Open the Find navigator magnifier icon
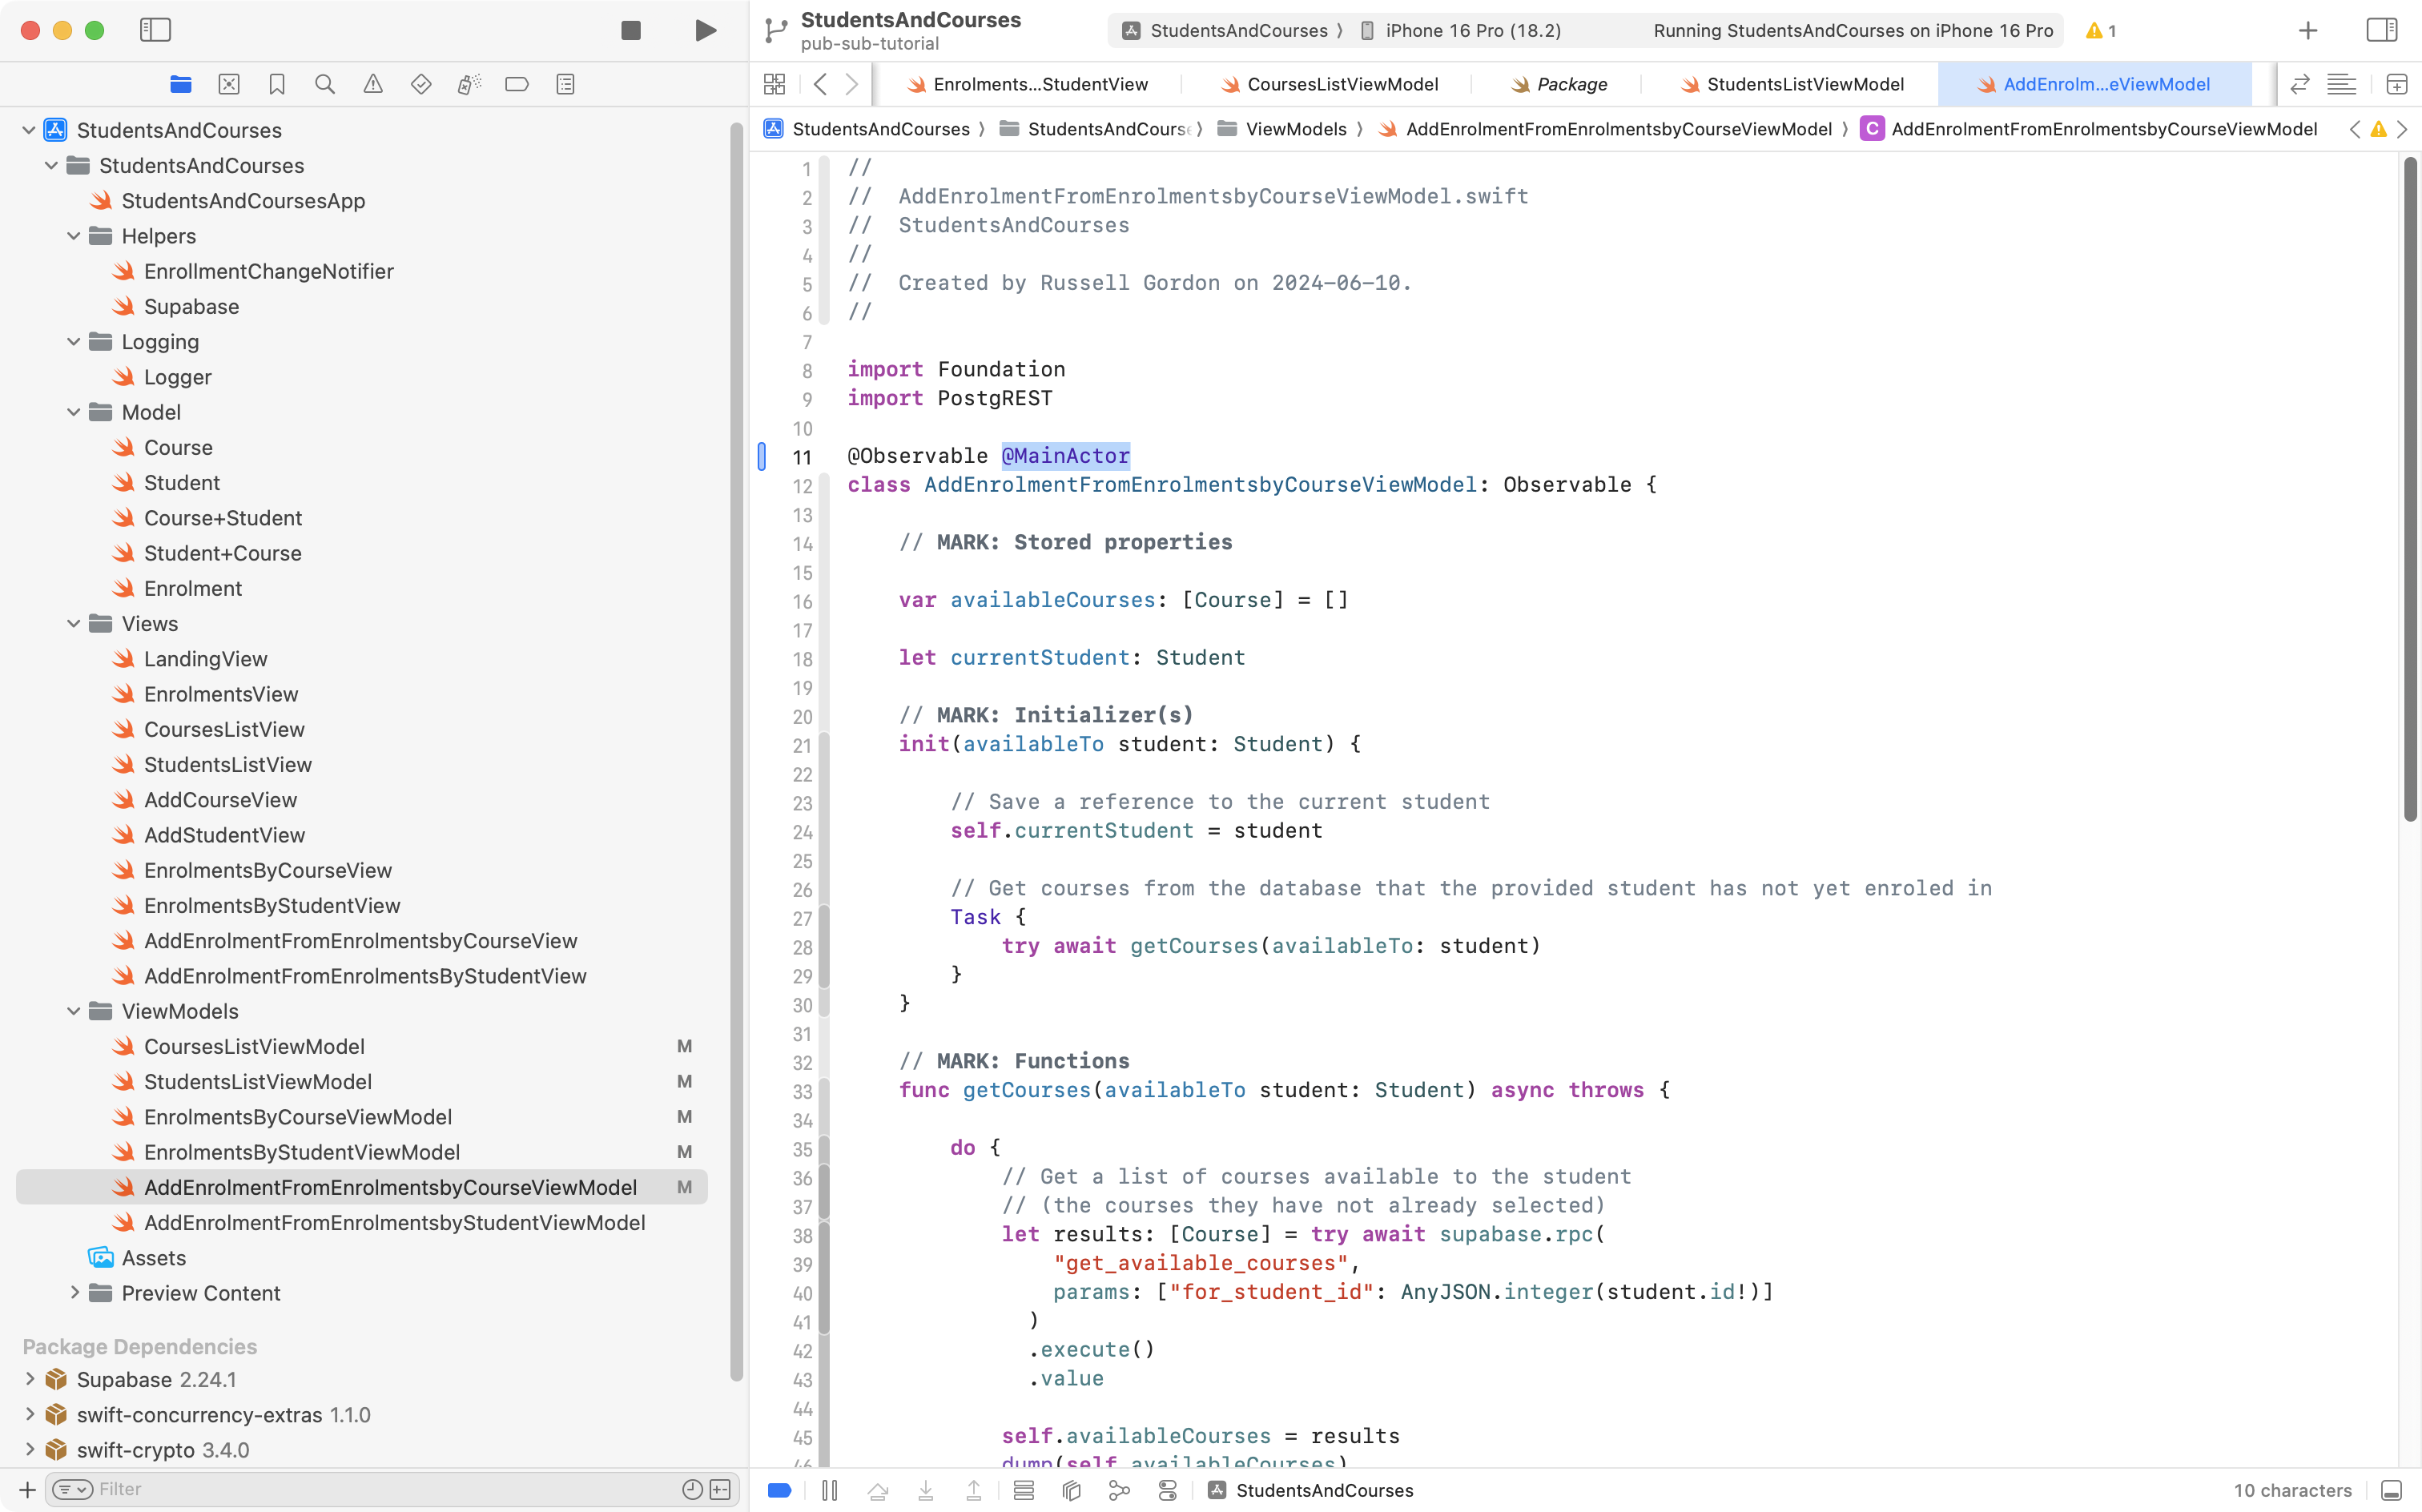The image size is (2422, 1512). (324, 84)
